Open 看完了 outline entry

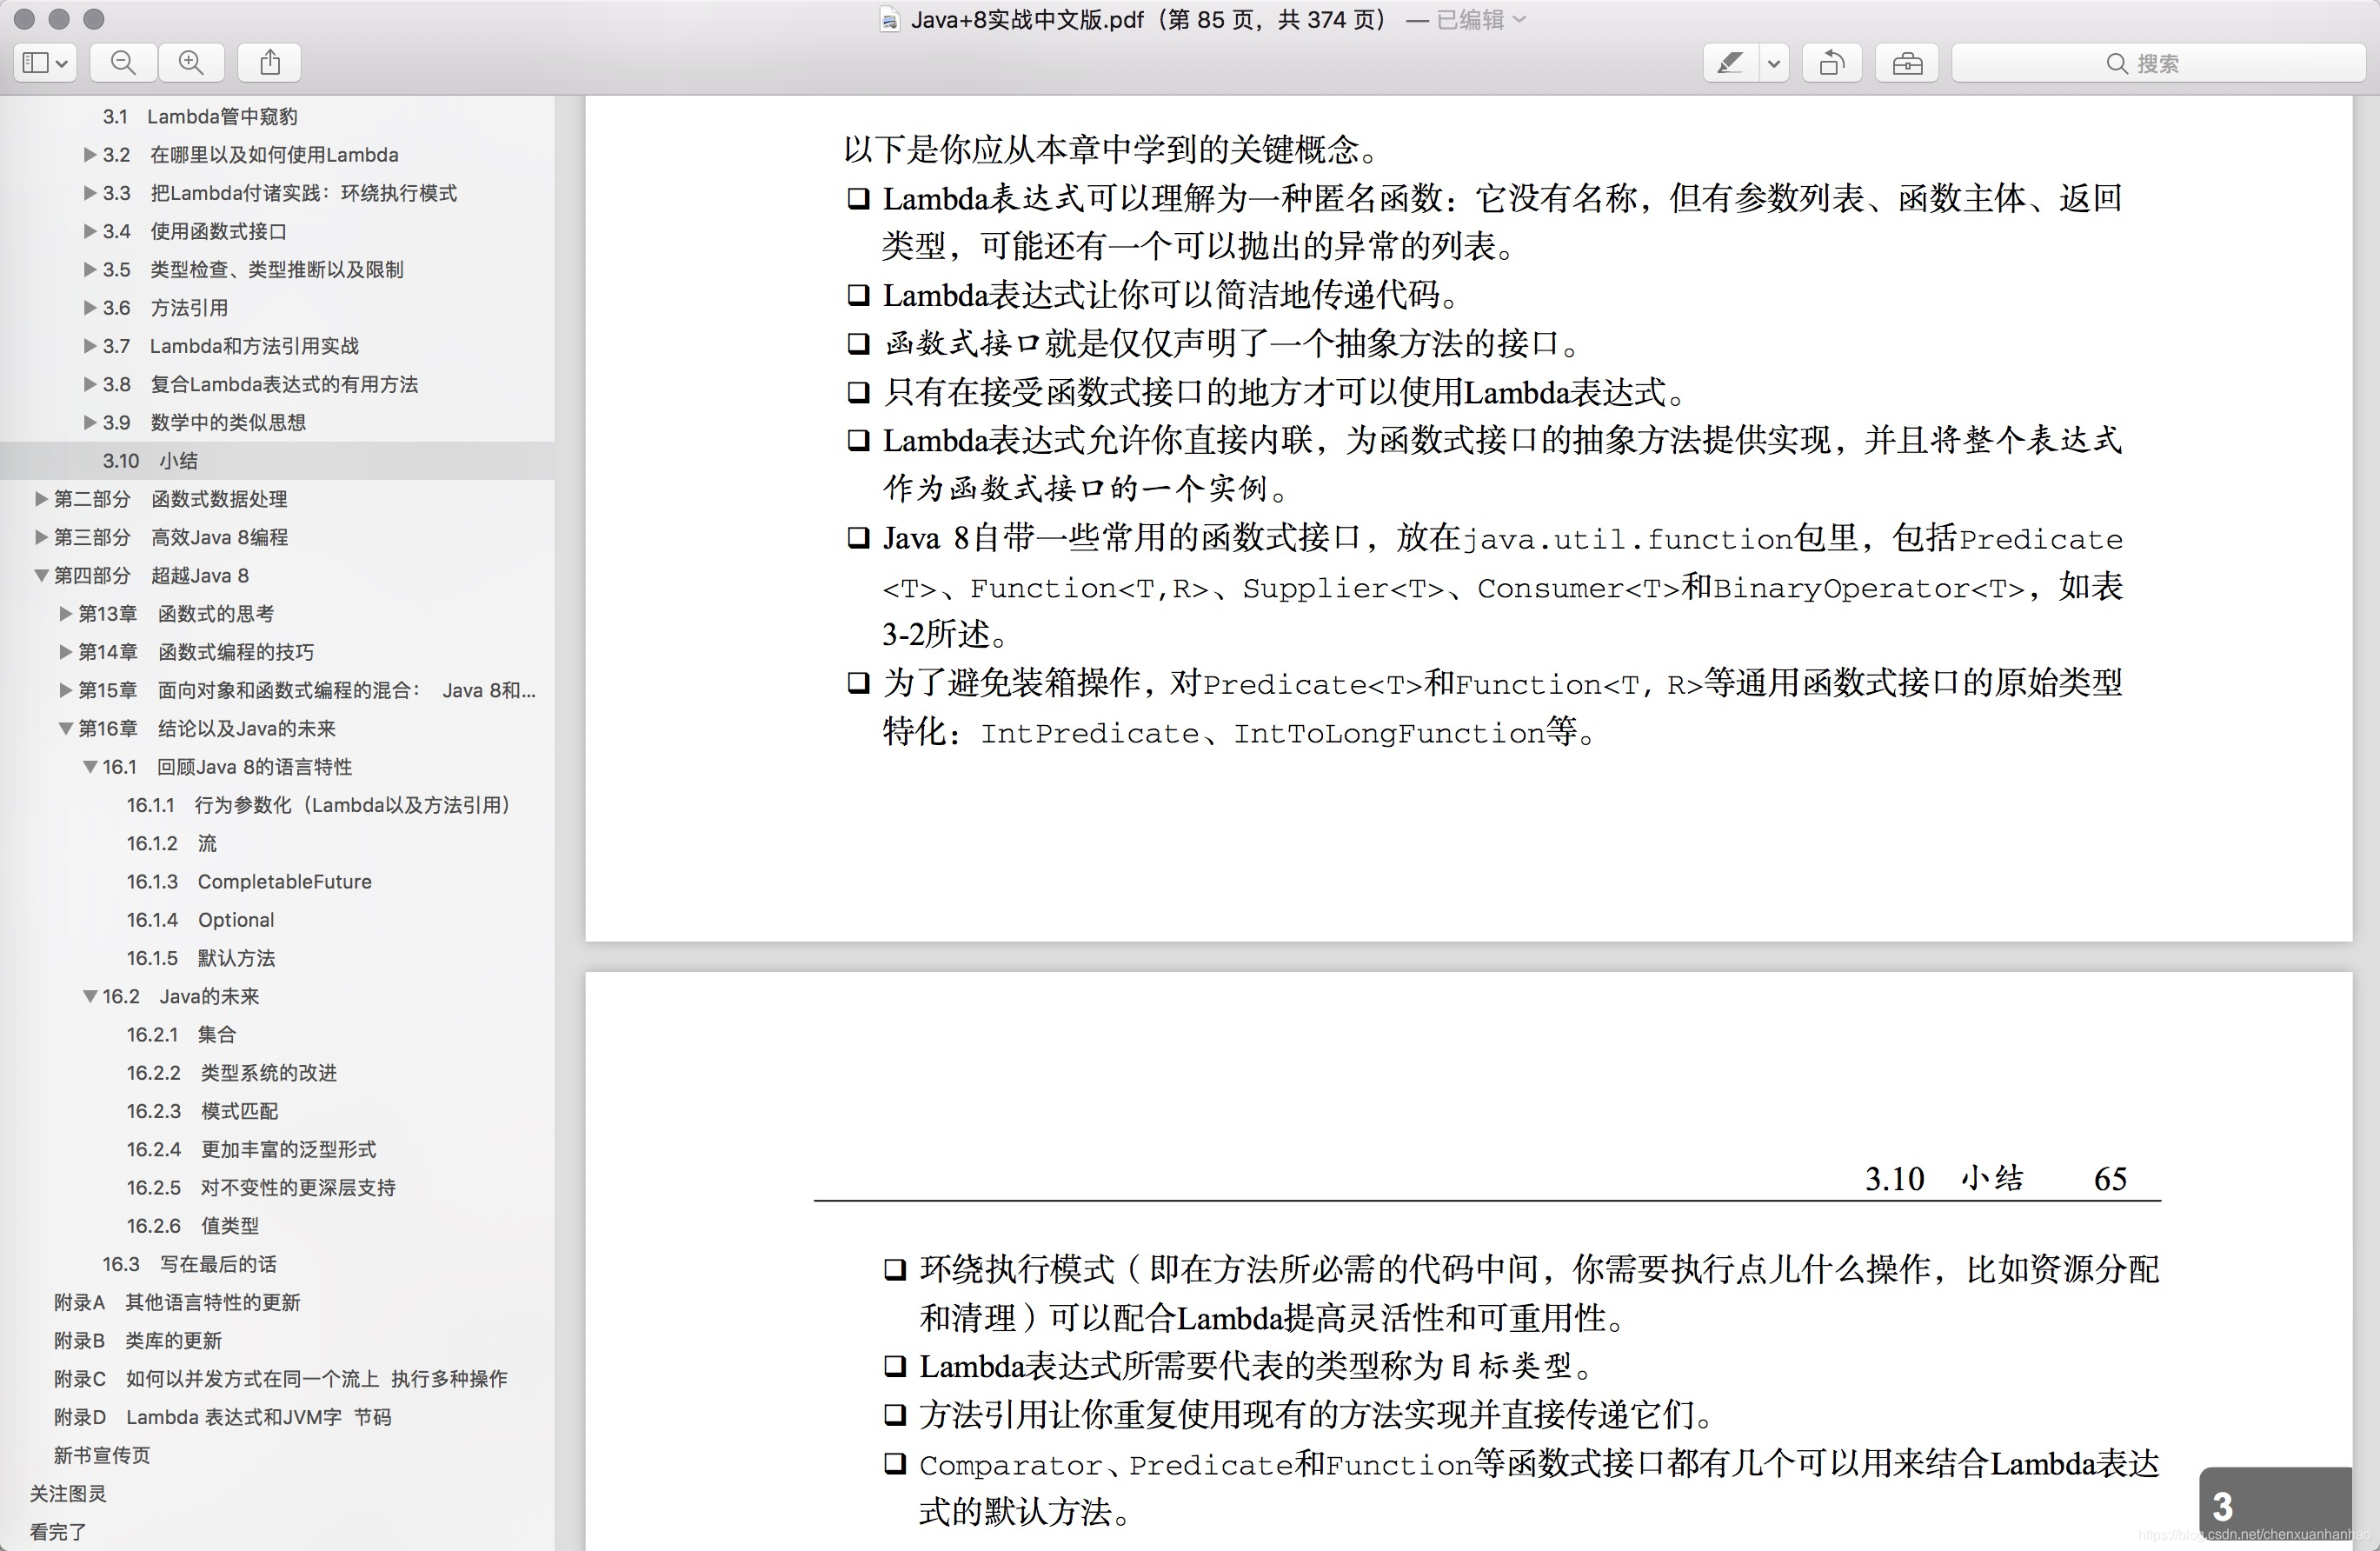coord(58,1531)
